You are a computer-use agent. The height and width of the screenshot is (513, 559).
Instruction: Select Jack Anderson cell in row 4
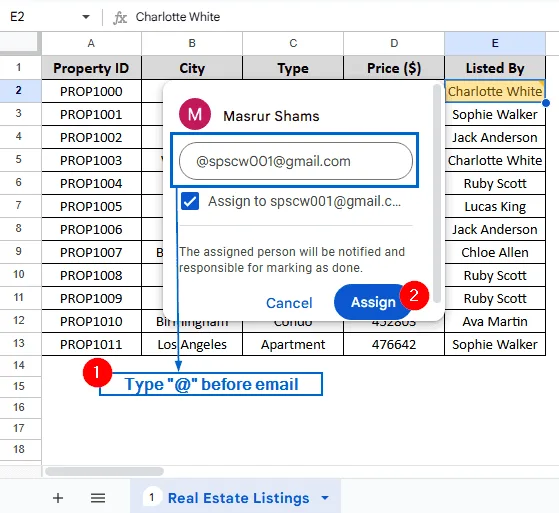(495, 137)
